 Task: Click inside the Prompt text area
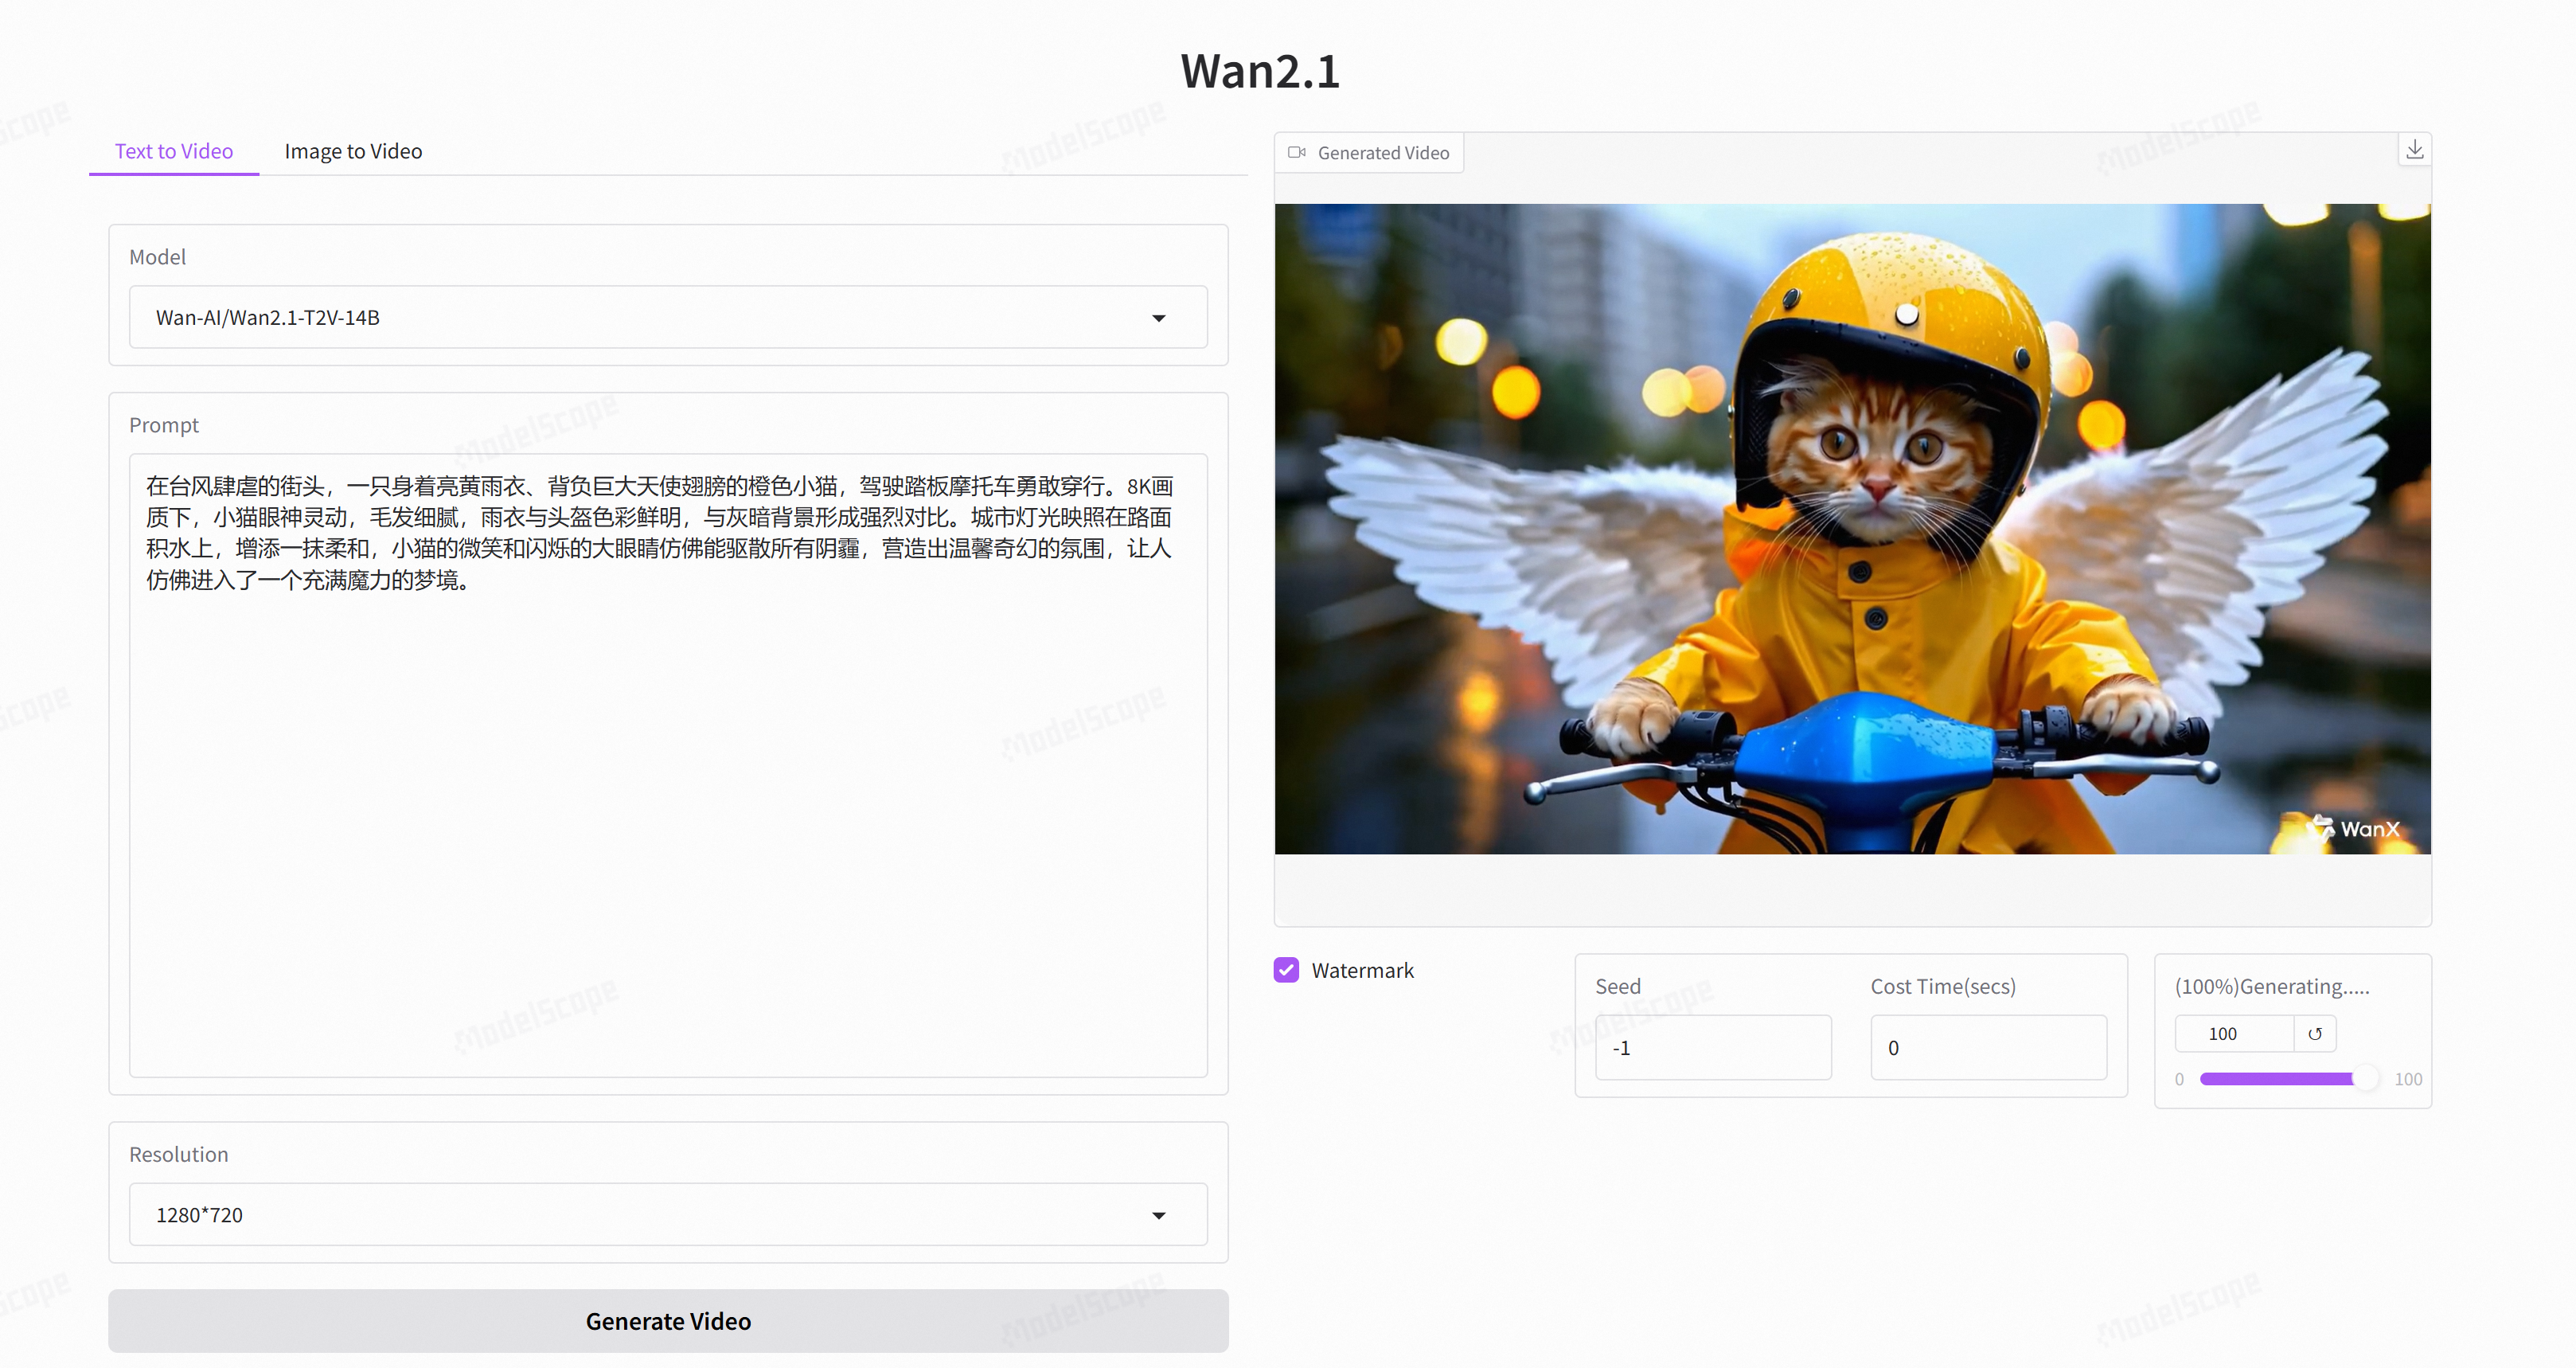coord(667,800)
